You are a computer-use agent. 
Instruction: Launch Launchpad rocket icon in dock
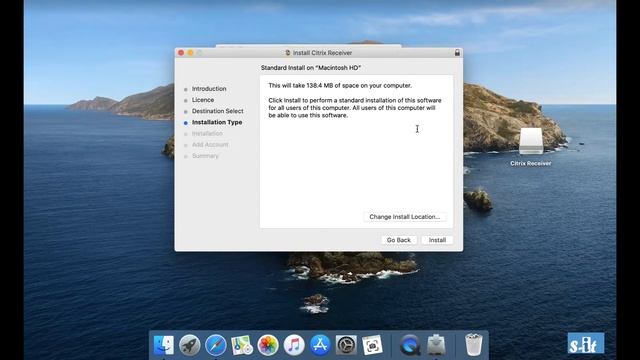click(190, 345)
